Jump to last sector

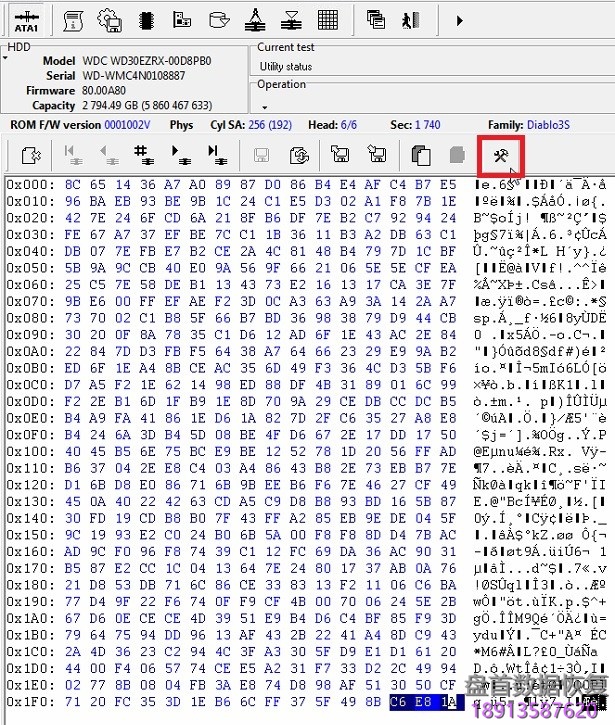[x=217, y=155]
